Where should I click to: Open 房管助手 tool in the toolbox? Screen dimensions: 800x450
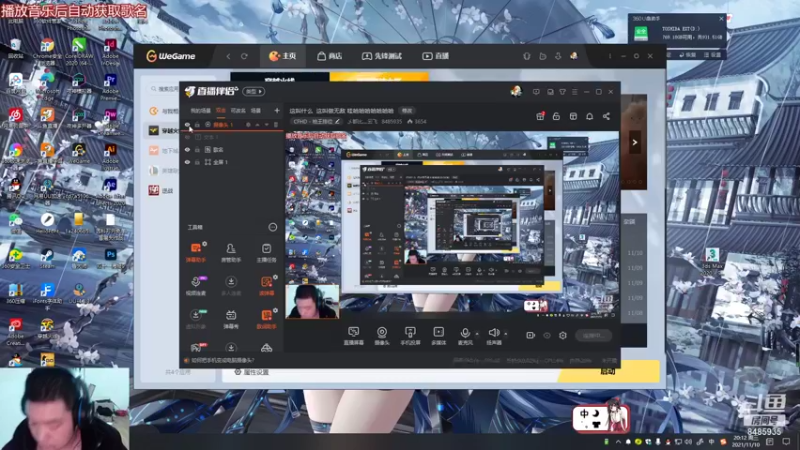(x=231, y=253)
